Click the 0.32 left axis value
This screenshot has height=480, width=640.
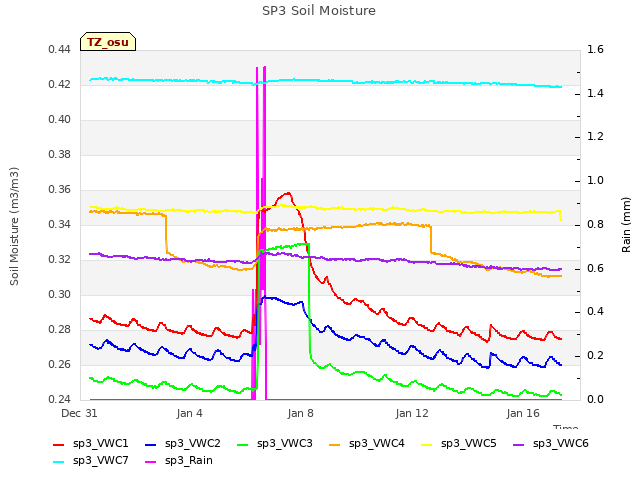(x=59, y=260)
